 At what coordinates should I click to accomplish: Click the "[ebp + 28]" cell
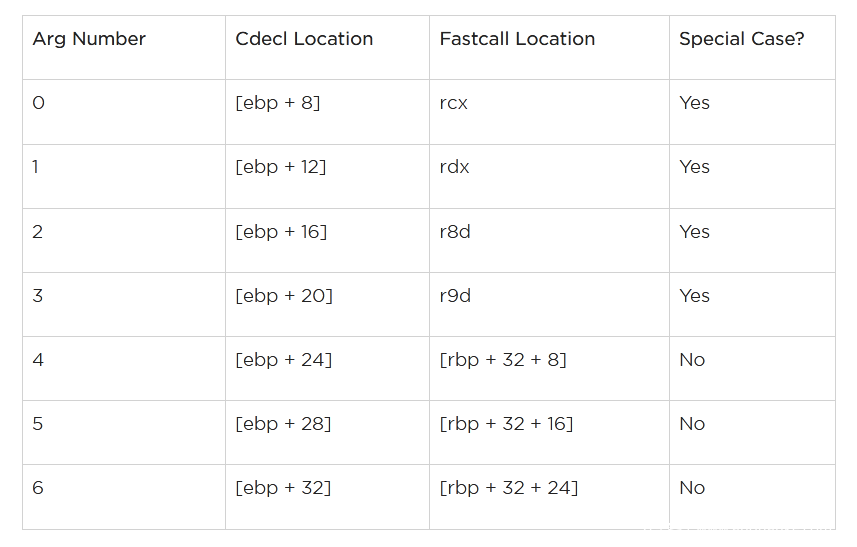[x=283, y=424]
